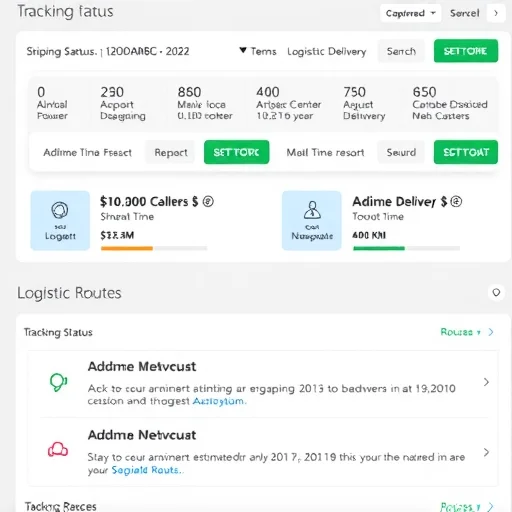Click the arrow button at top right corner
512x512 pixels.
click(496, 13)
